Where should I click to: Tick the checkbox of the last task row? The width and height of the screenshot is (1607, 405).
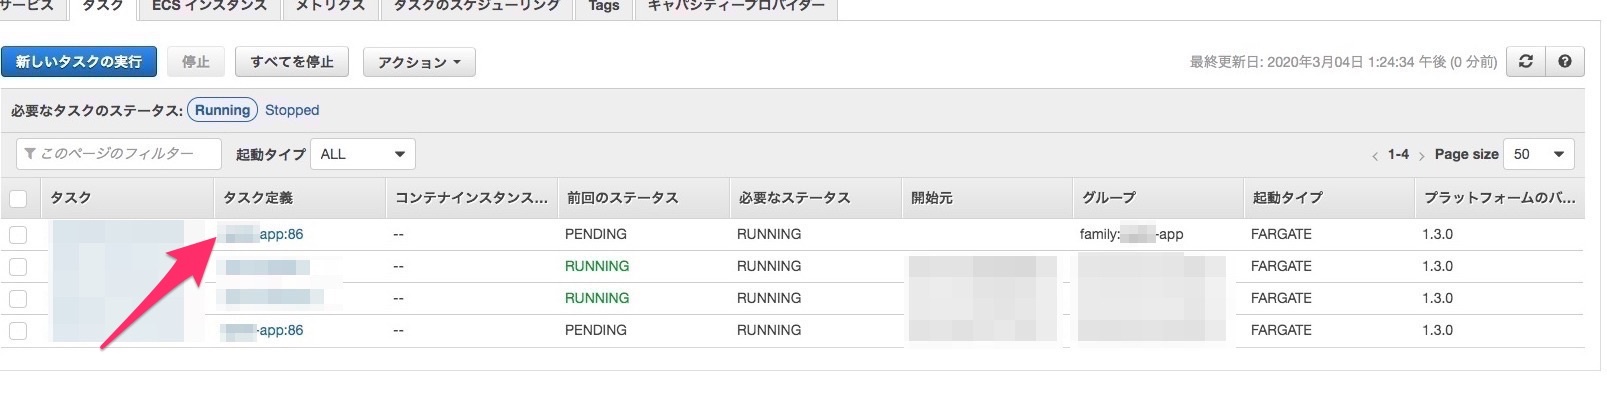18,330
